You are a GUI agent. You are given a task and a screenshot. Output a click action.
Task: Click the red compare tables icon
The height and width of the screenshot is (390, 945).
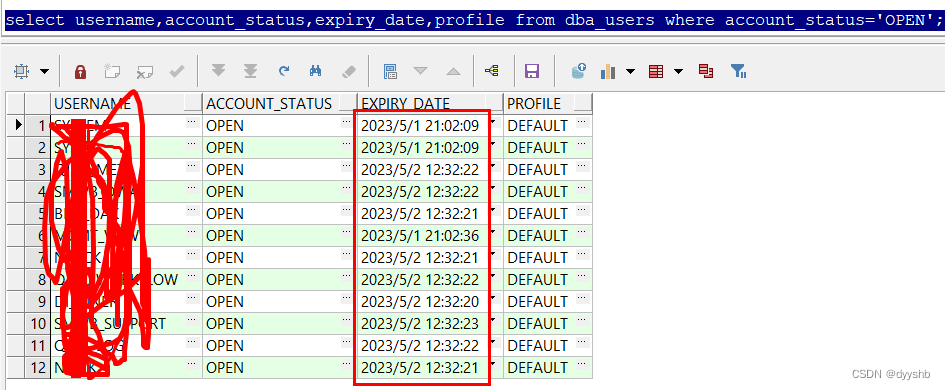point(706,71)
